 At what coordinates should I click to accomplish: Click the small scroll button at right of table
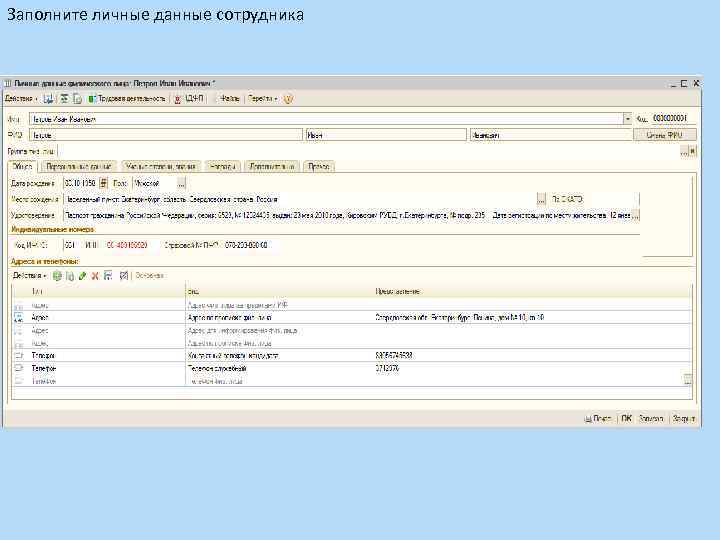tap(687, 380)
